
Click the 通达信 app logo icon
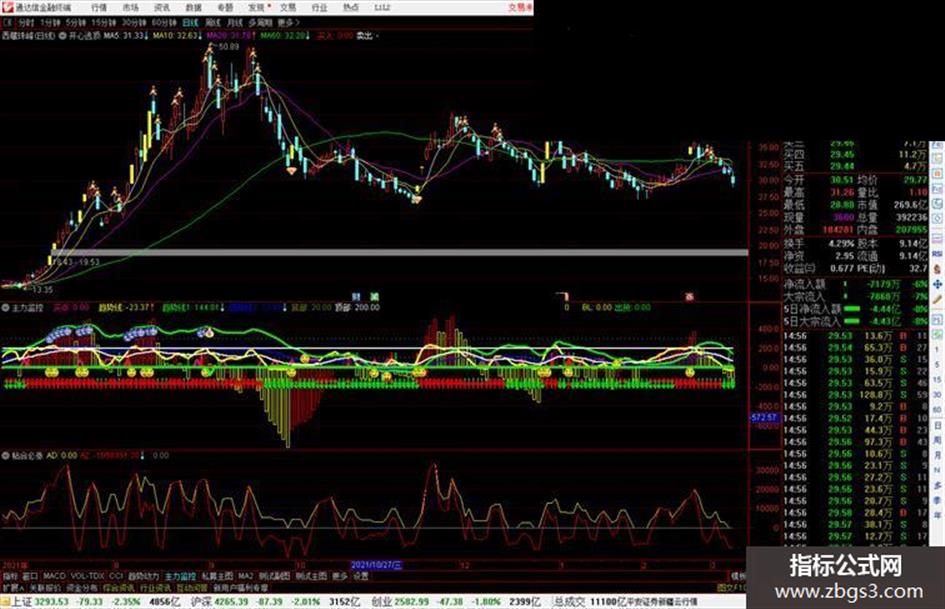point(7,7)
